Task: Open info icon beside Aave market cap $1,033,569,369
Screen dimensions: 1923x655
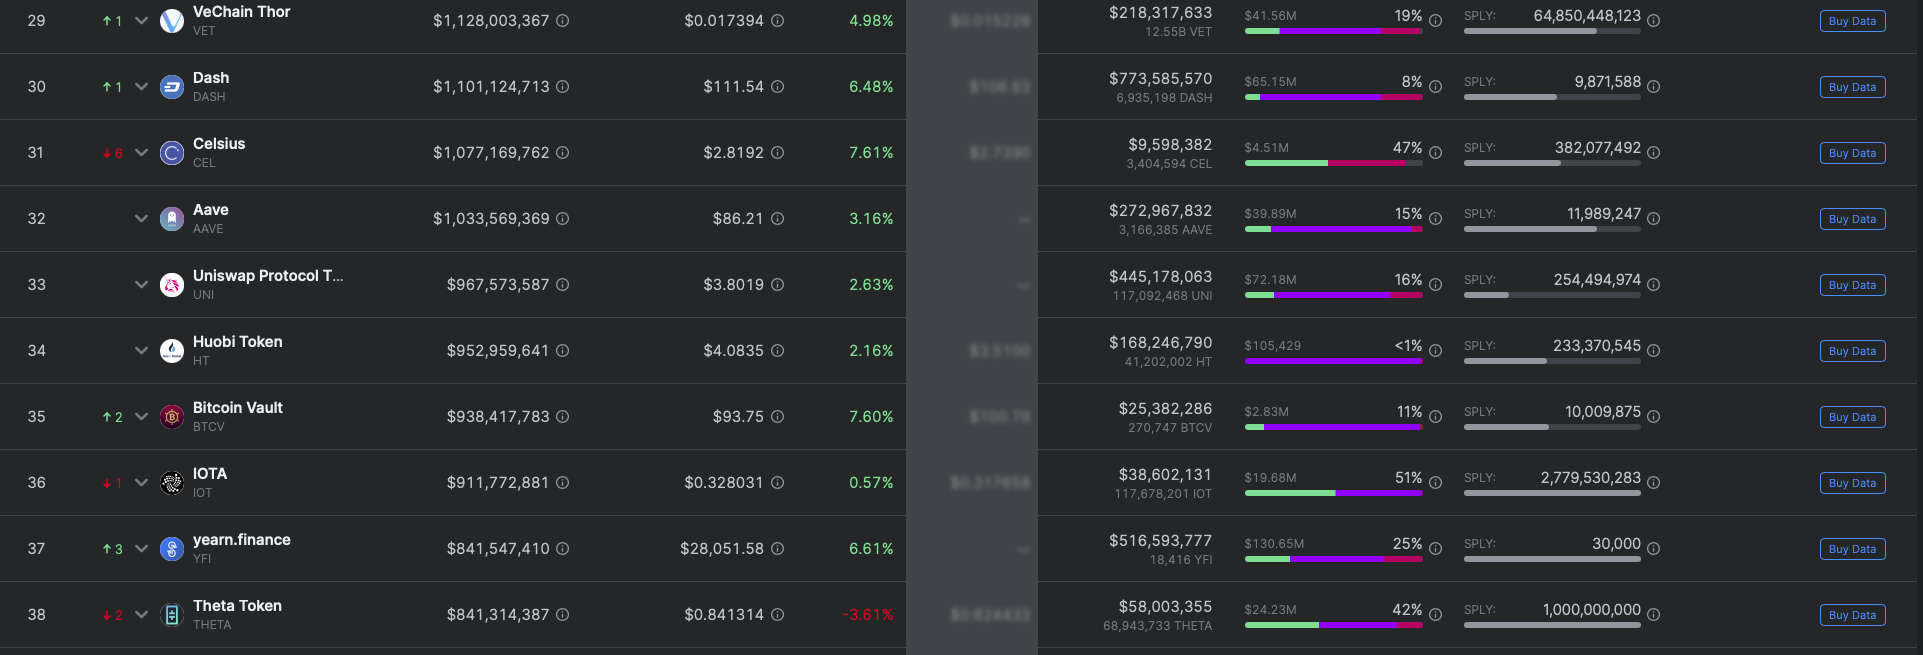Action: point(563,219)
